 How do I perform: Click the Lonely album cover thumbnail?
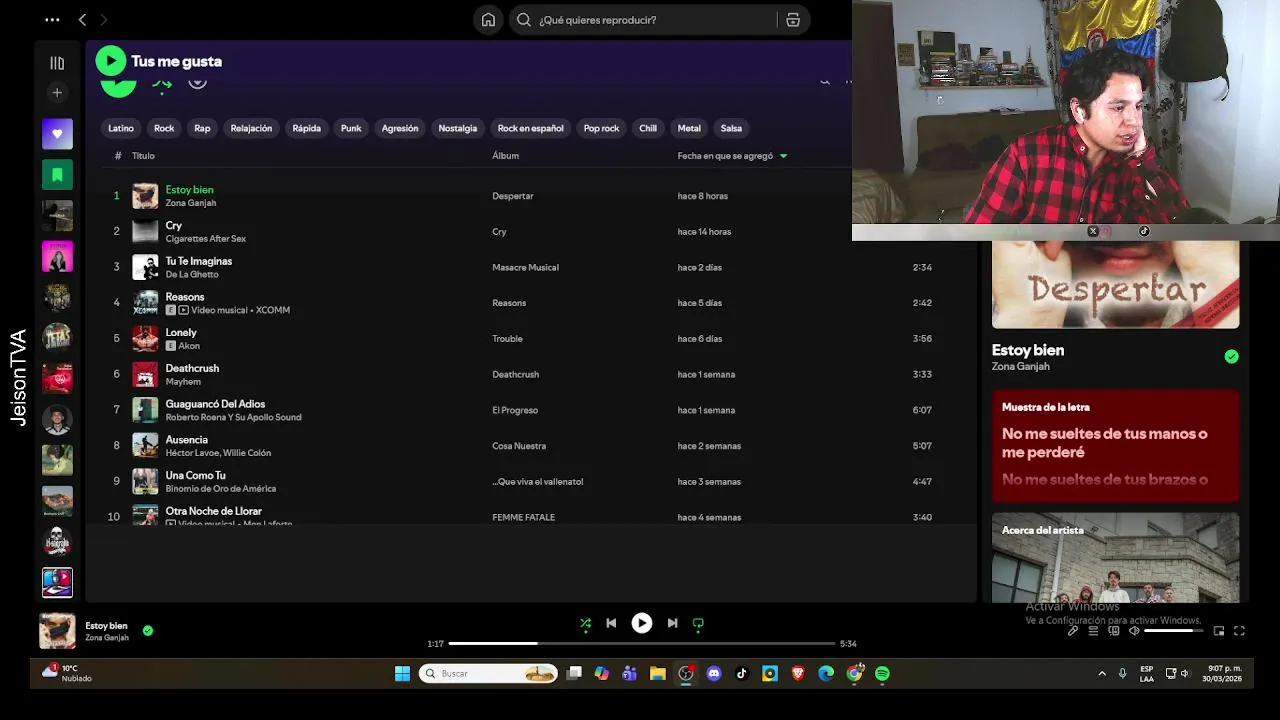click(145, 338)
